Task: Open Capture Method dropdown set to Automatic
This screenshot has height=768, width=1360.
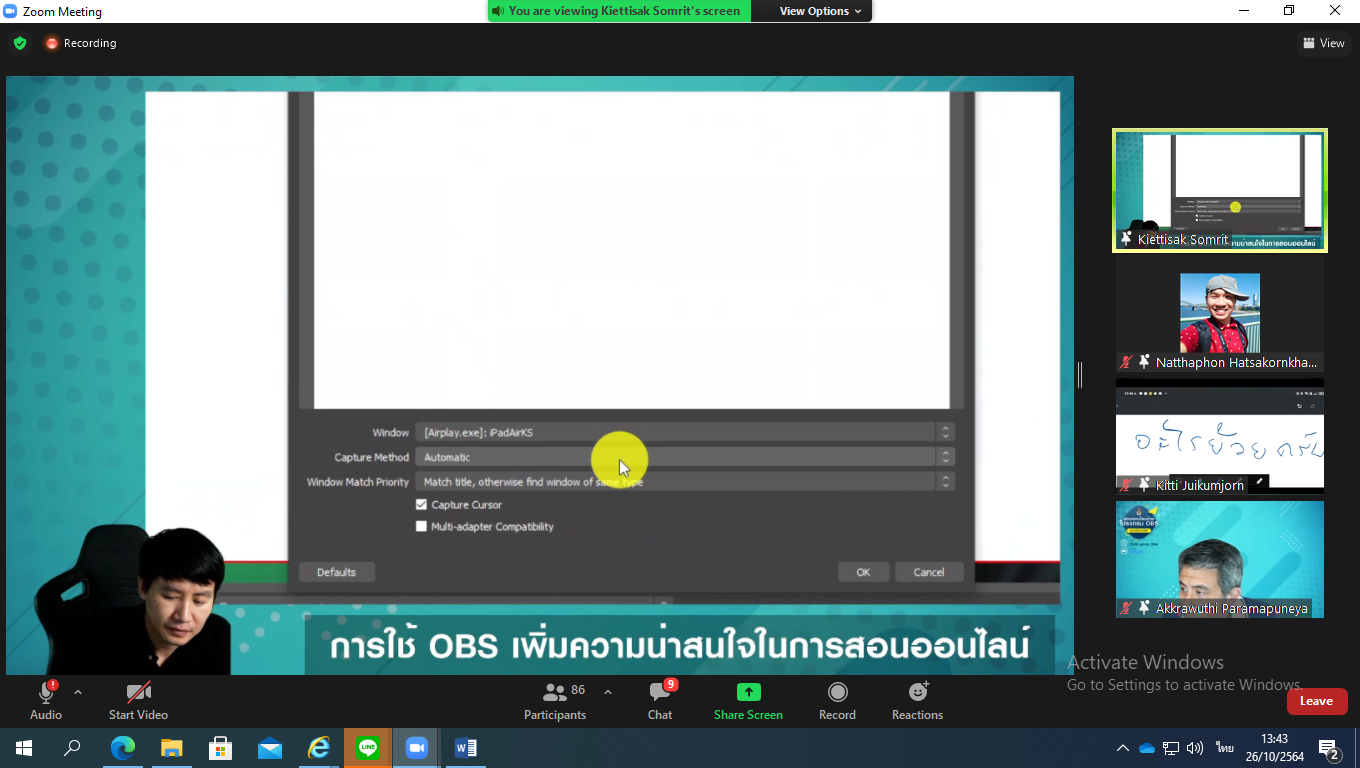Action: click(x=684, y=457)
